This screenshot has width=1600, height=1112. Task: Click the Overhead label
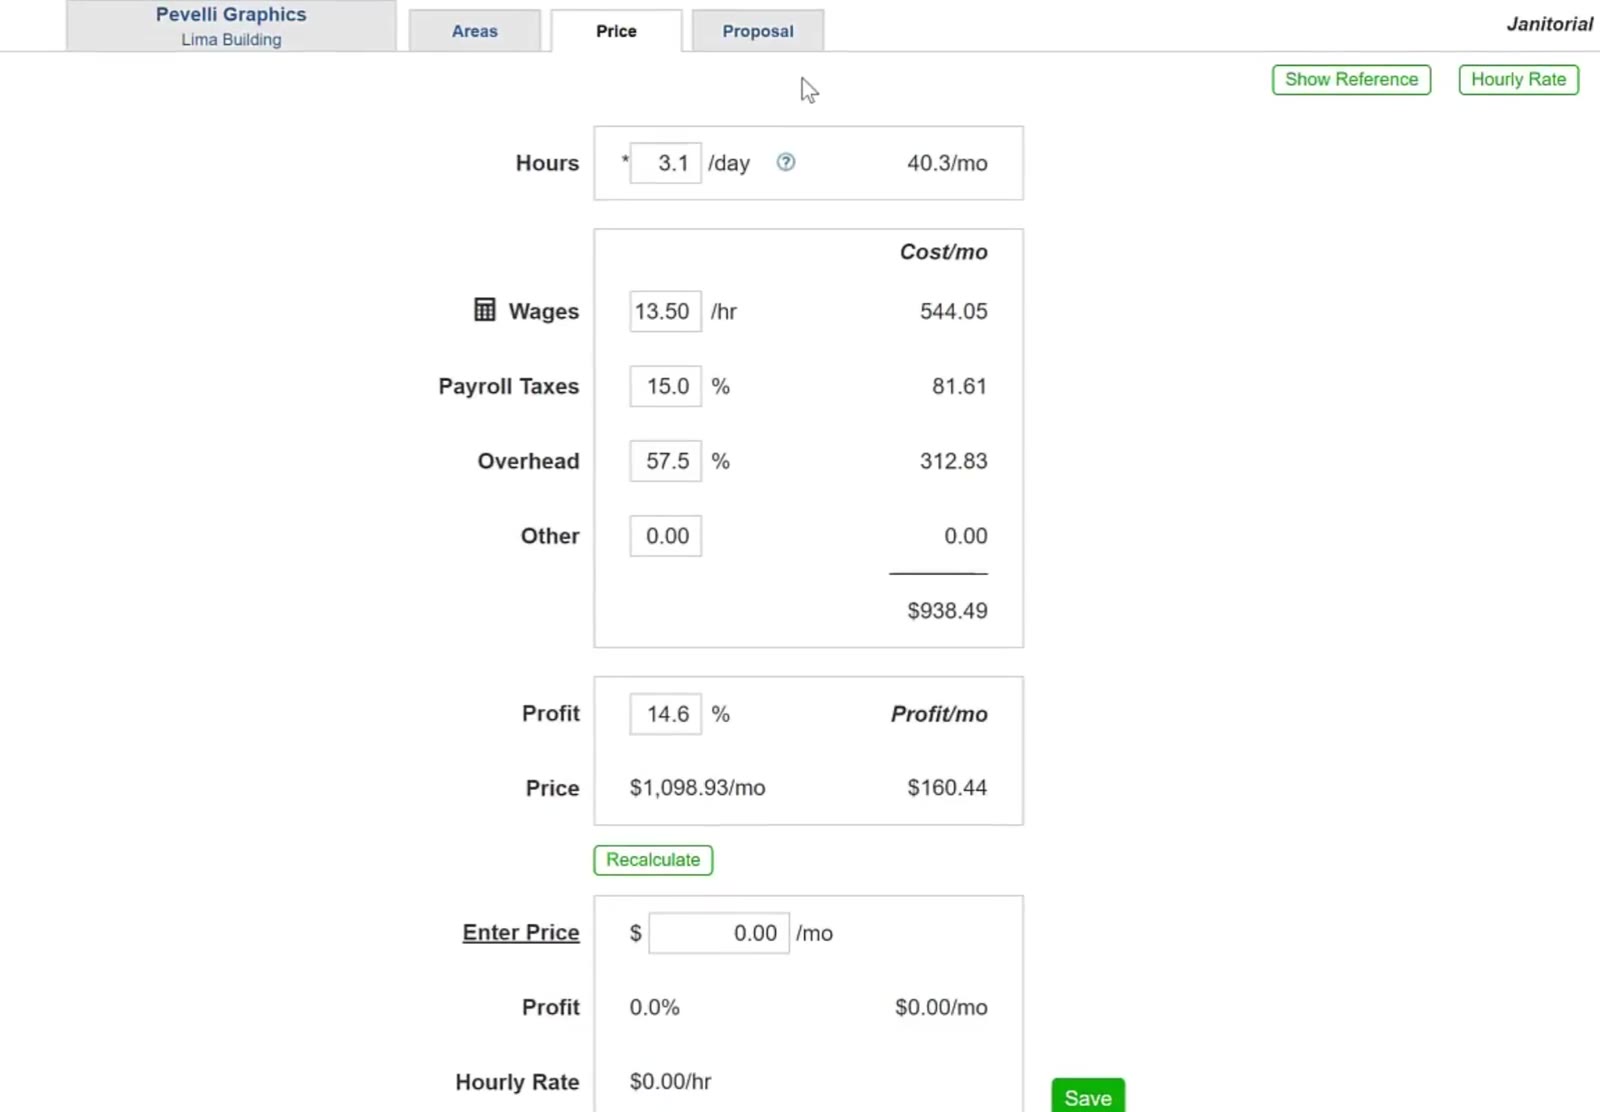point(528,461)
